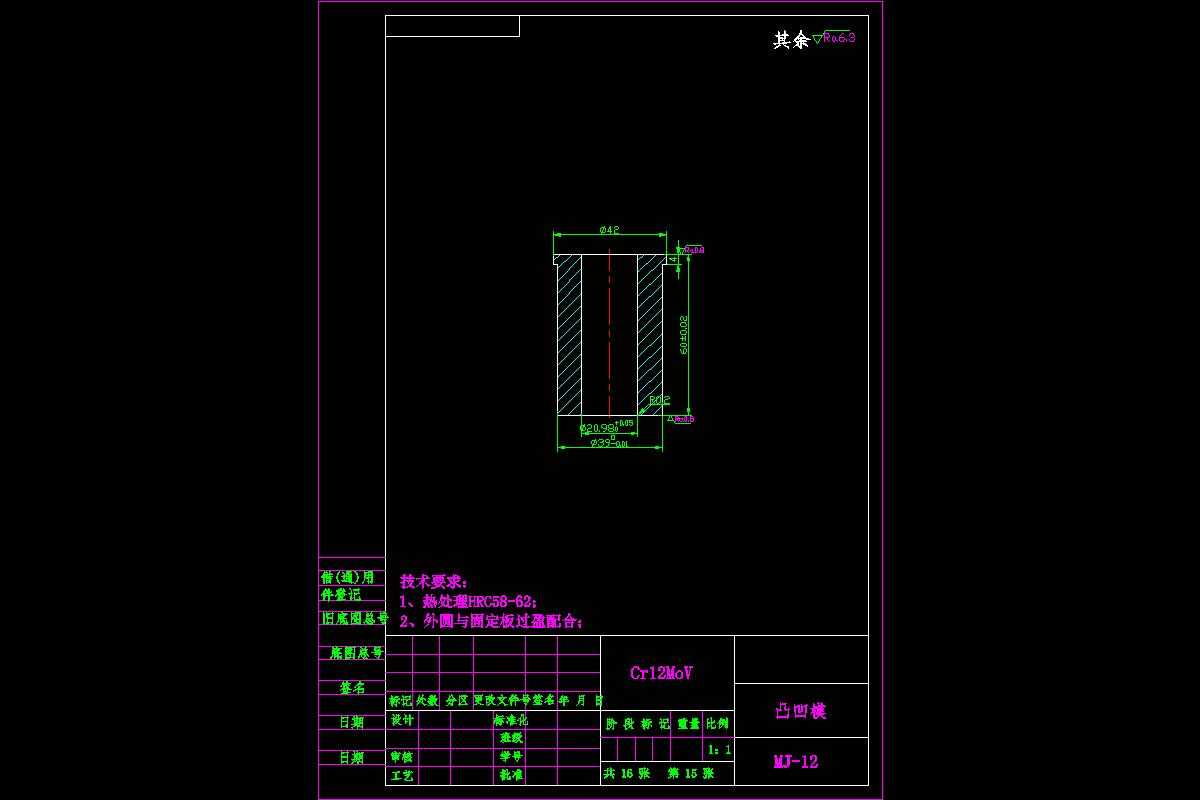Select the scale value 1:1
Image resolution: width=1200 pixels, height=800 pixels.
pos(719,749)
